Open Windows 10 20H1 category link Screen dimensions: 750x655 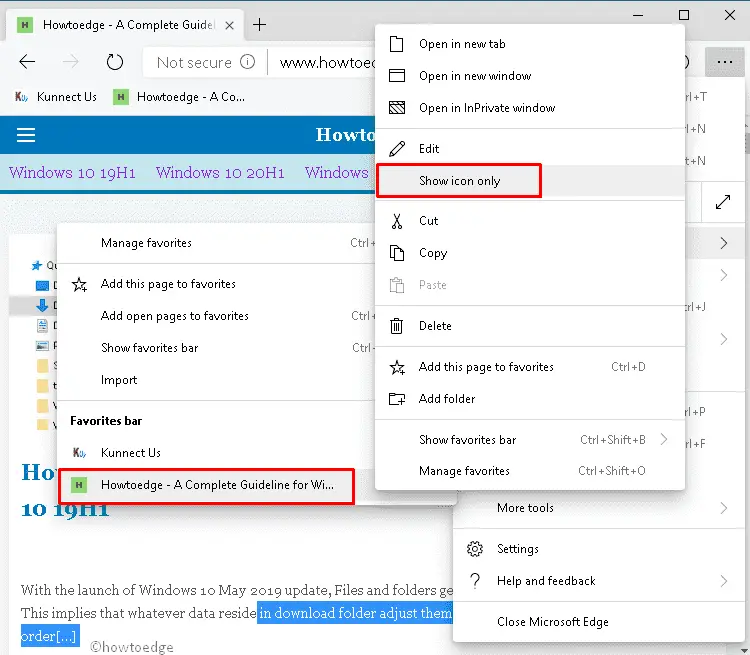point(220,172)
